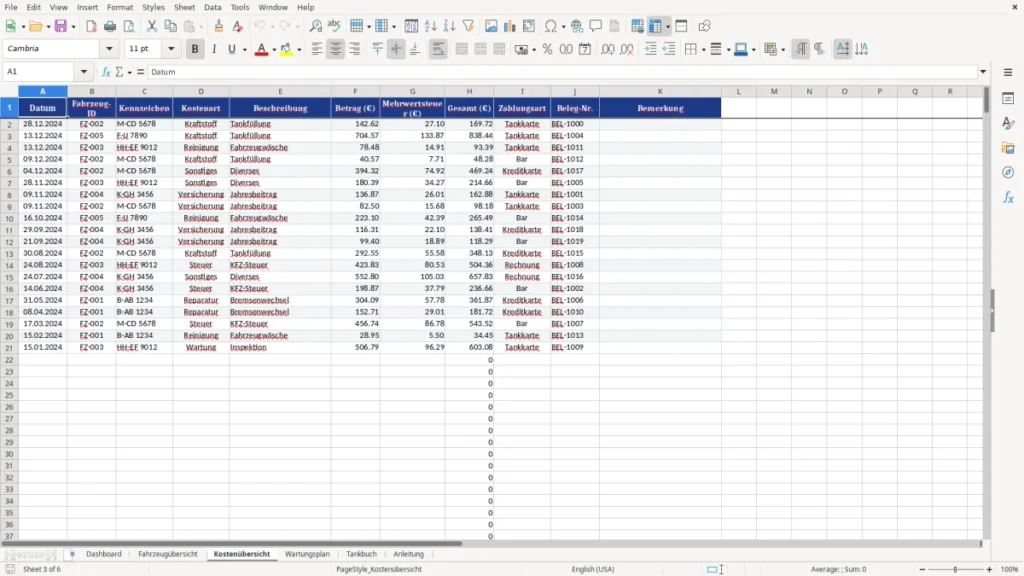The image size is (1024, 576).
Task: Insert a hyperlink
Action: (x=577, y=26)
